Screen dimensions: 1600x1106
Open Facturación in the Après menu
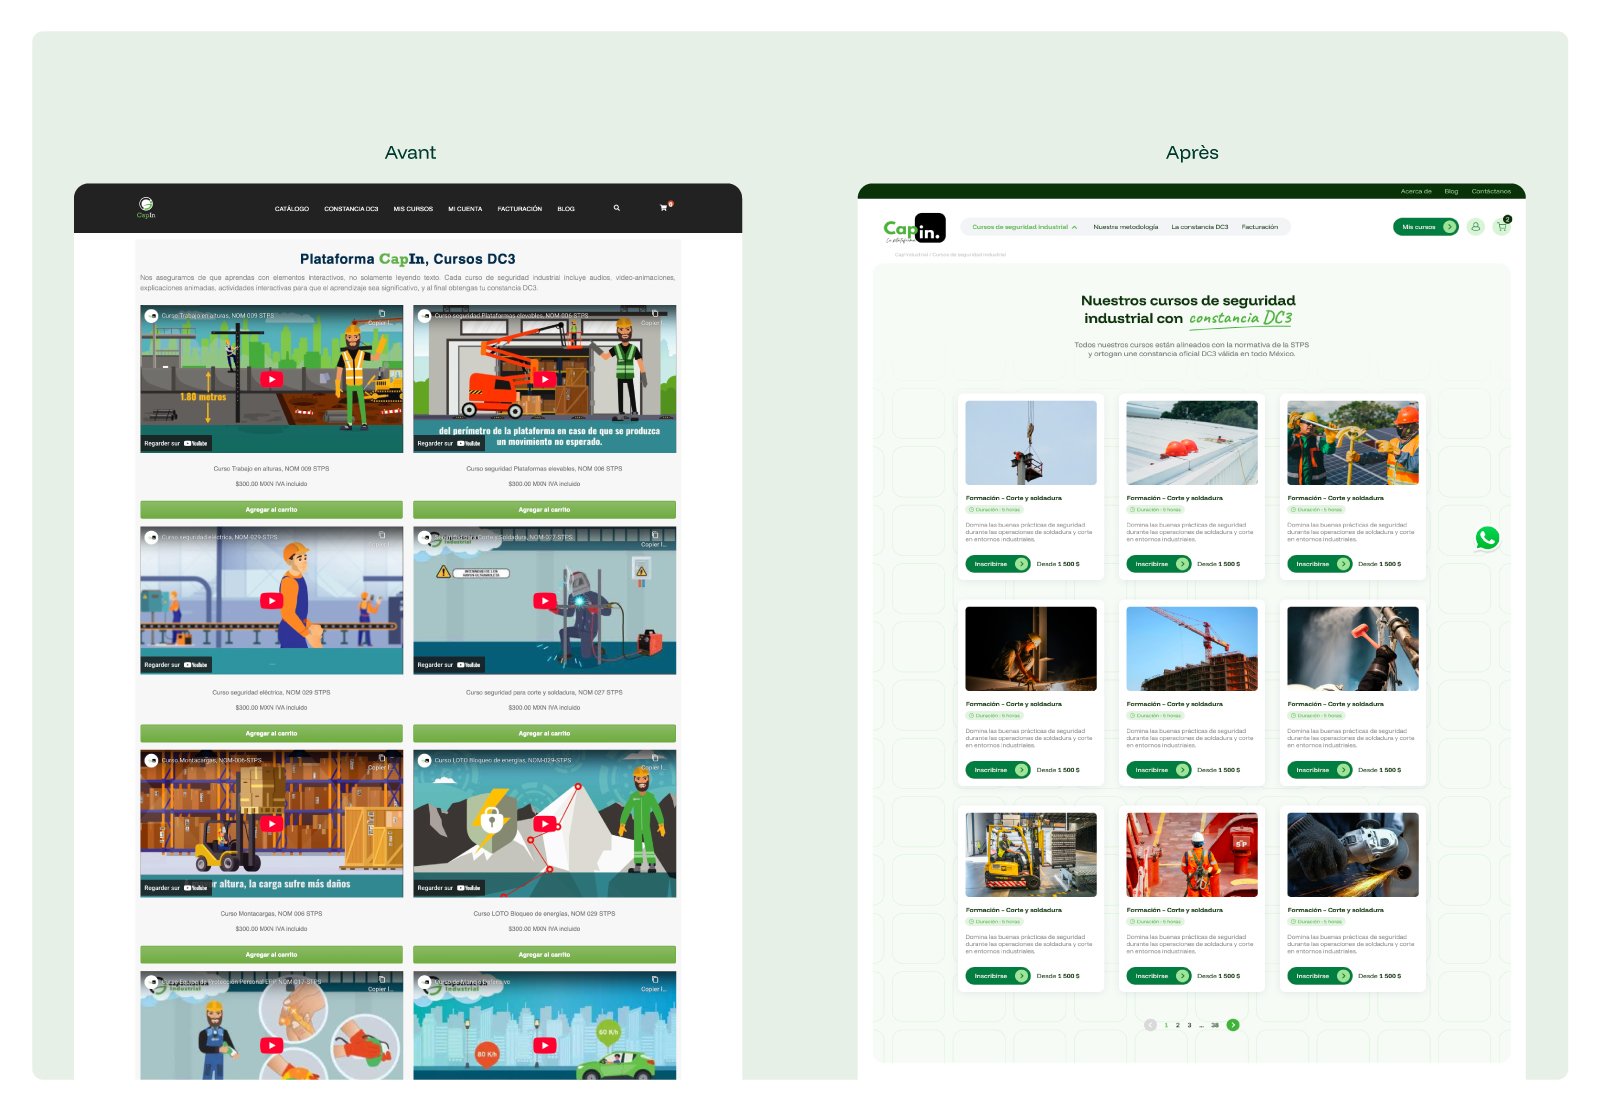pyautogui.click(x=1260, y=227)
